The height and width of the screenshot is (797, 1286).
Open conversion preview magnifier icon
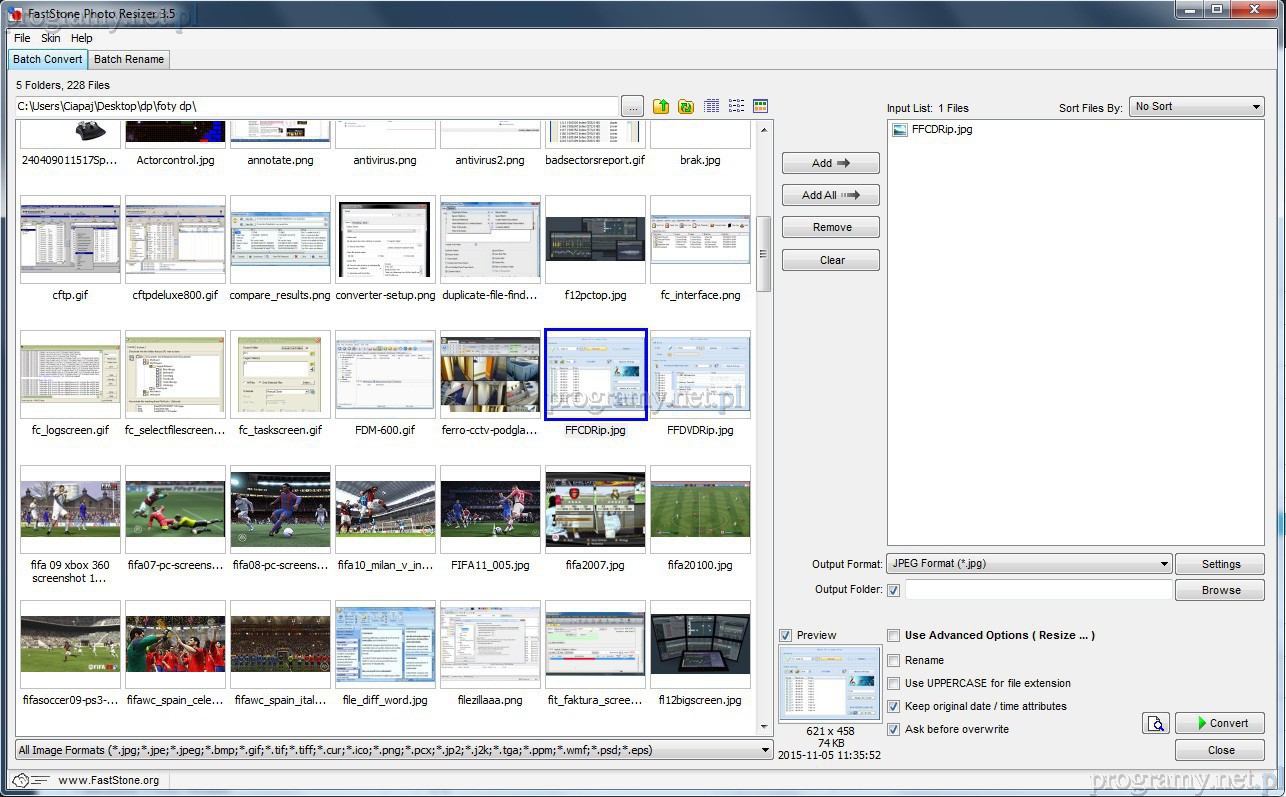pos(1155,723)
